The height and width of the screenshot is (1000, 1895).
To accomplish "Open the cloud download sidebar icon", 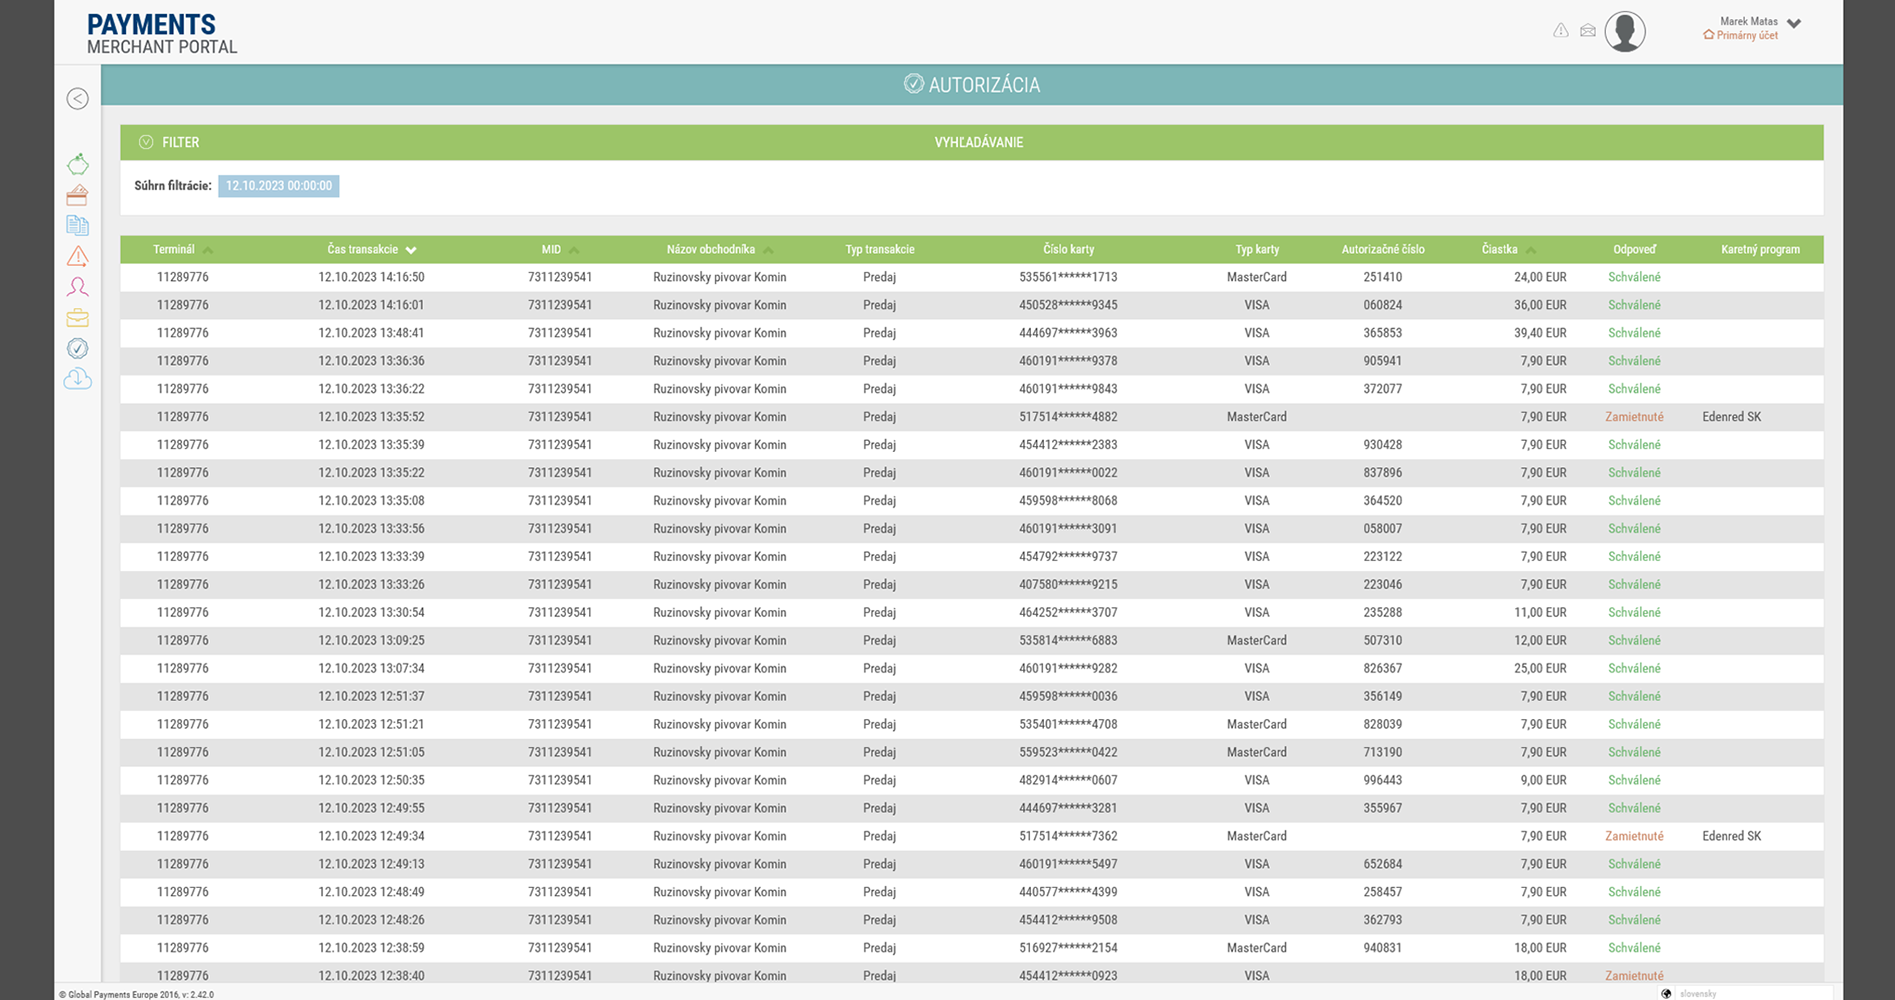I will click(78, 379).
